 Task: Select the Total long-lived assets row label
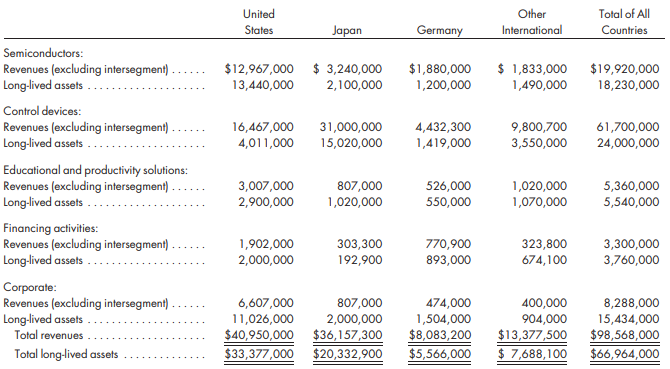66,354
